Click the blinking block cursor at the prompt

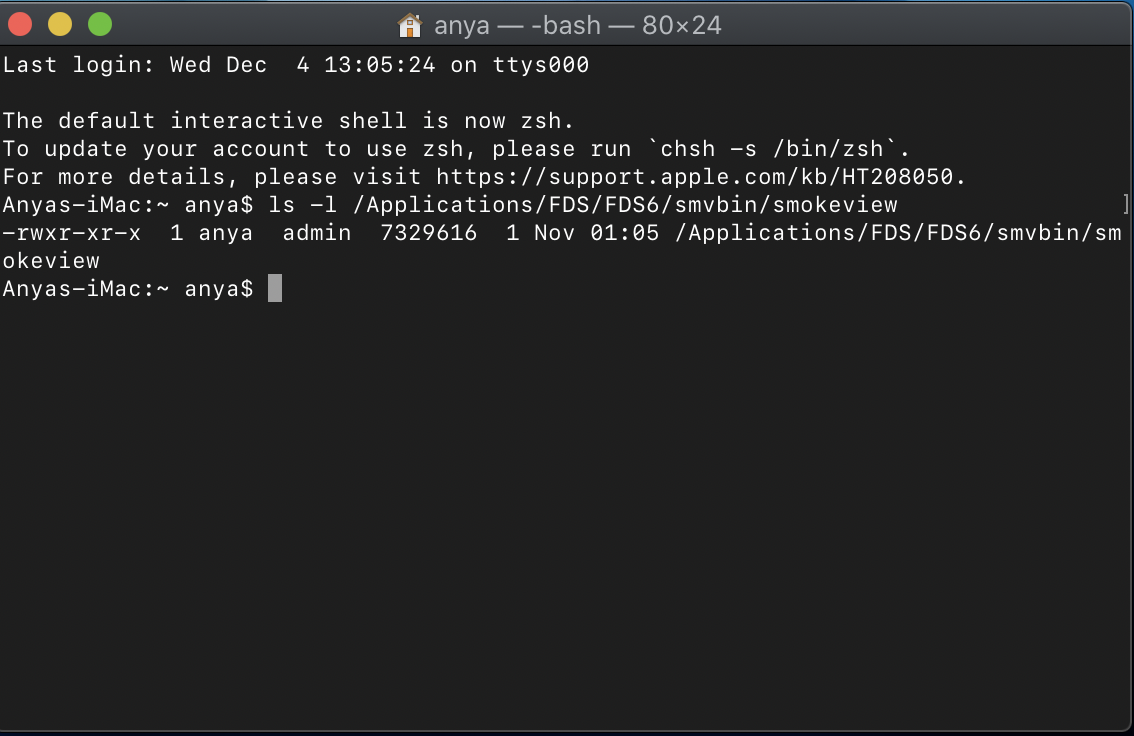[274, 288]
